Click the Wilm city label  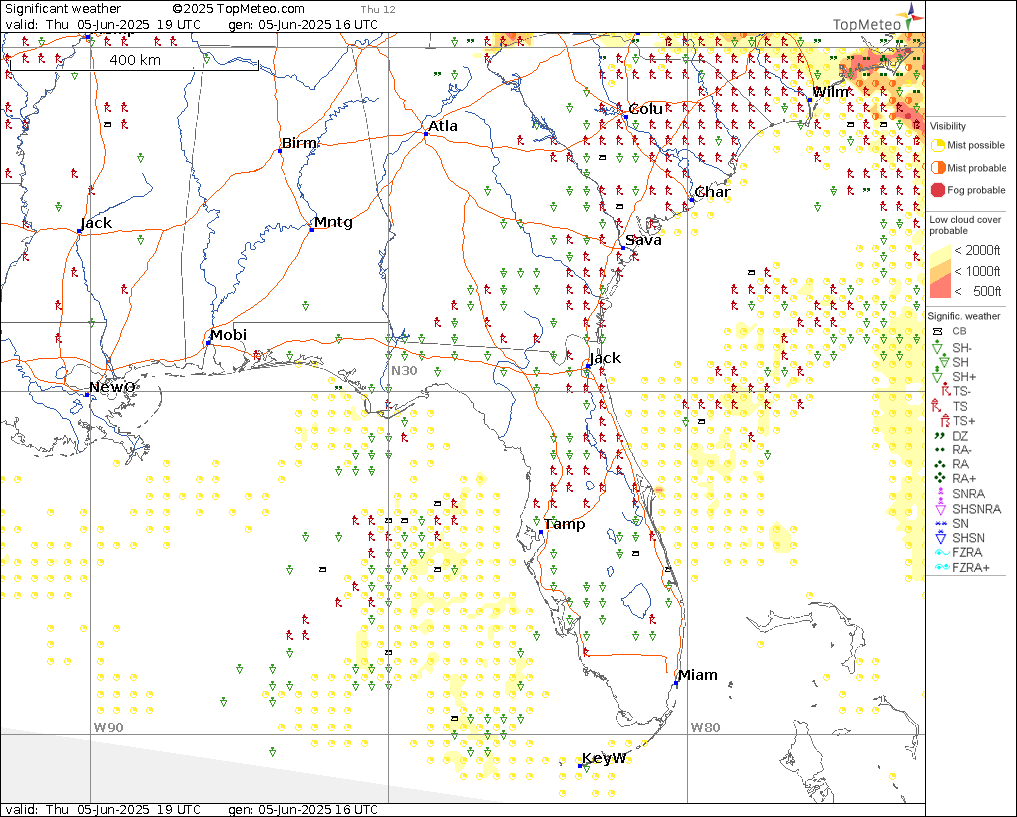831,92
